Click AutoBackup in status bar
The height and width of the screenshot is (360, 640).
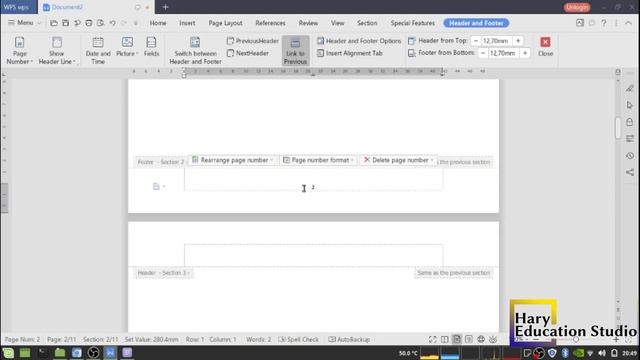349,340
